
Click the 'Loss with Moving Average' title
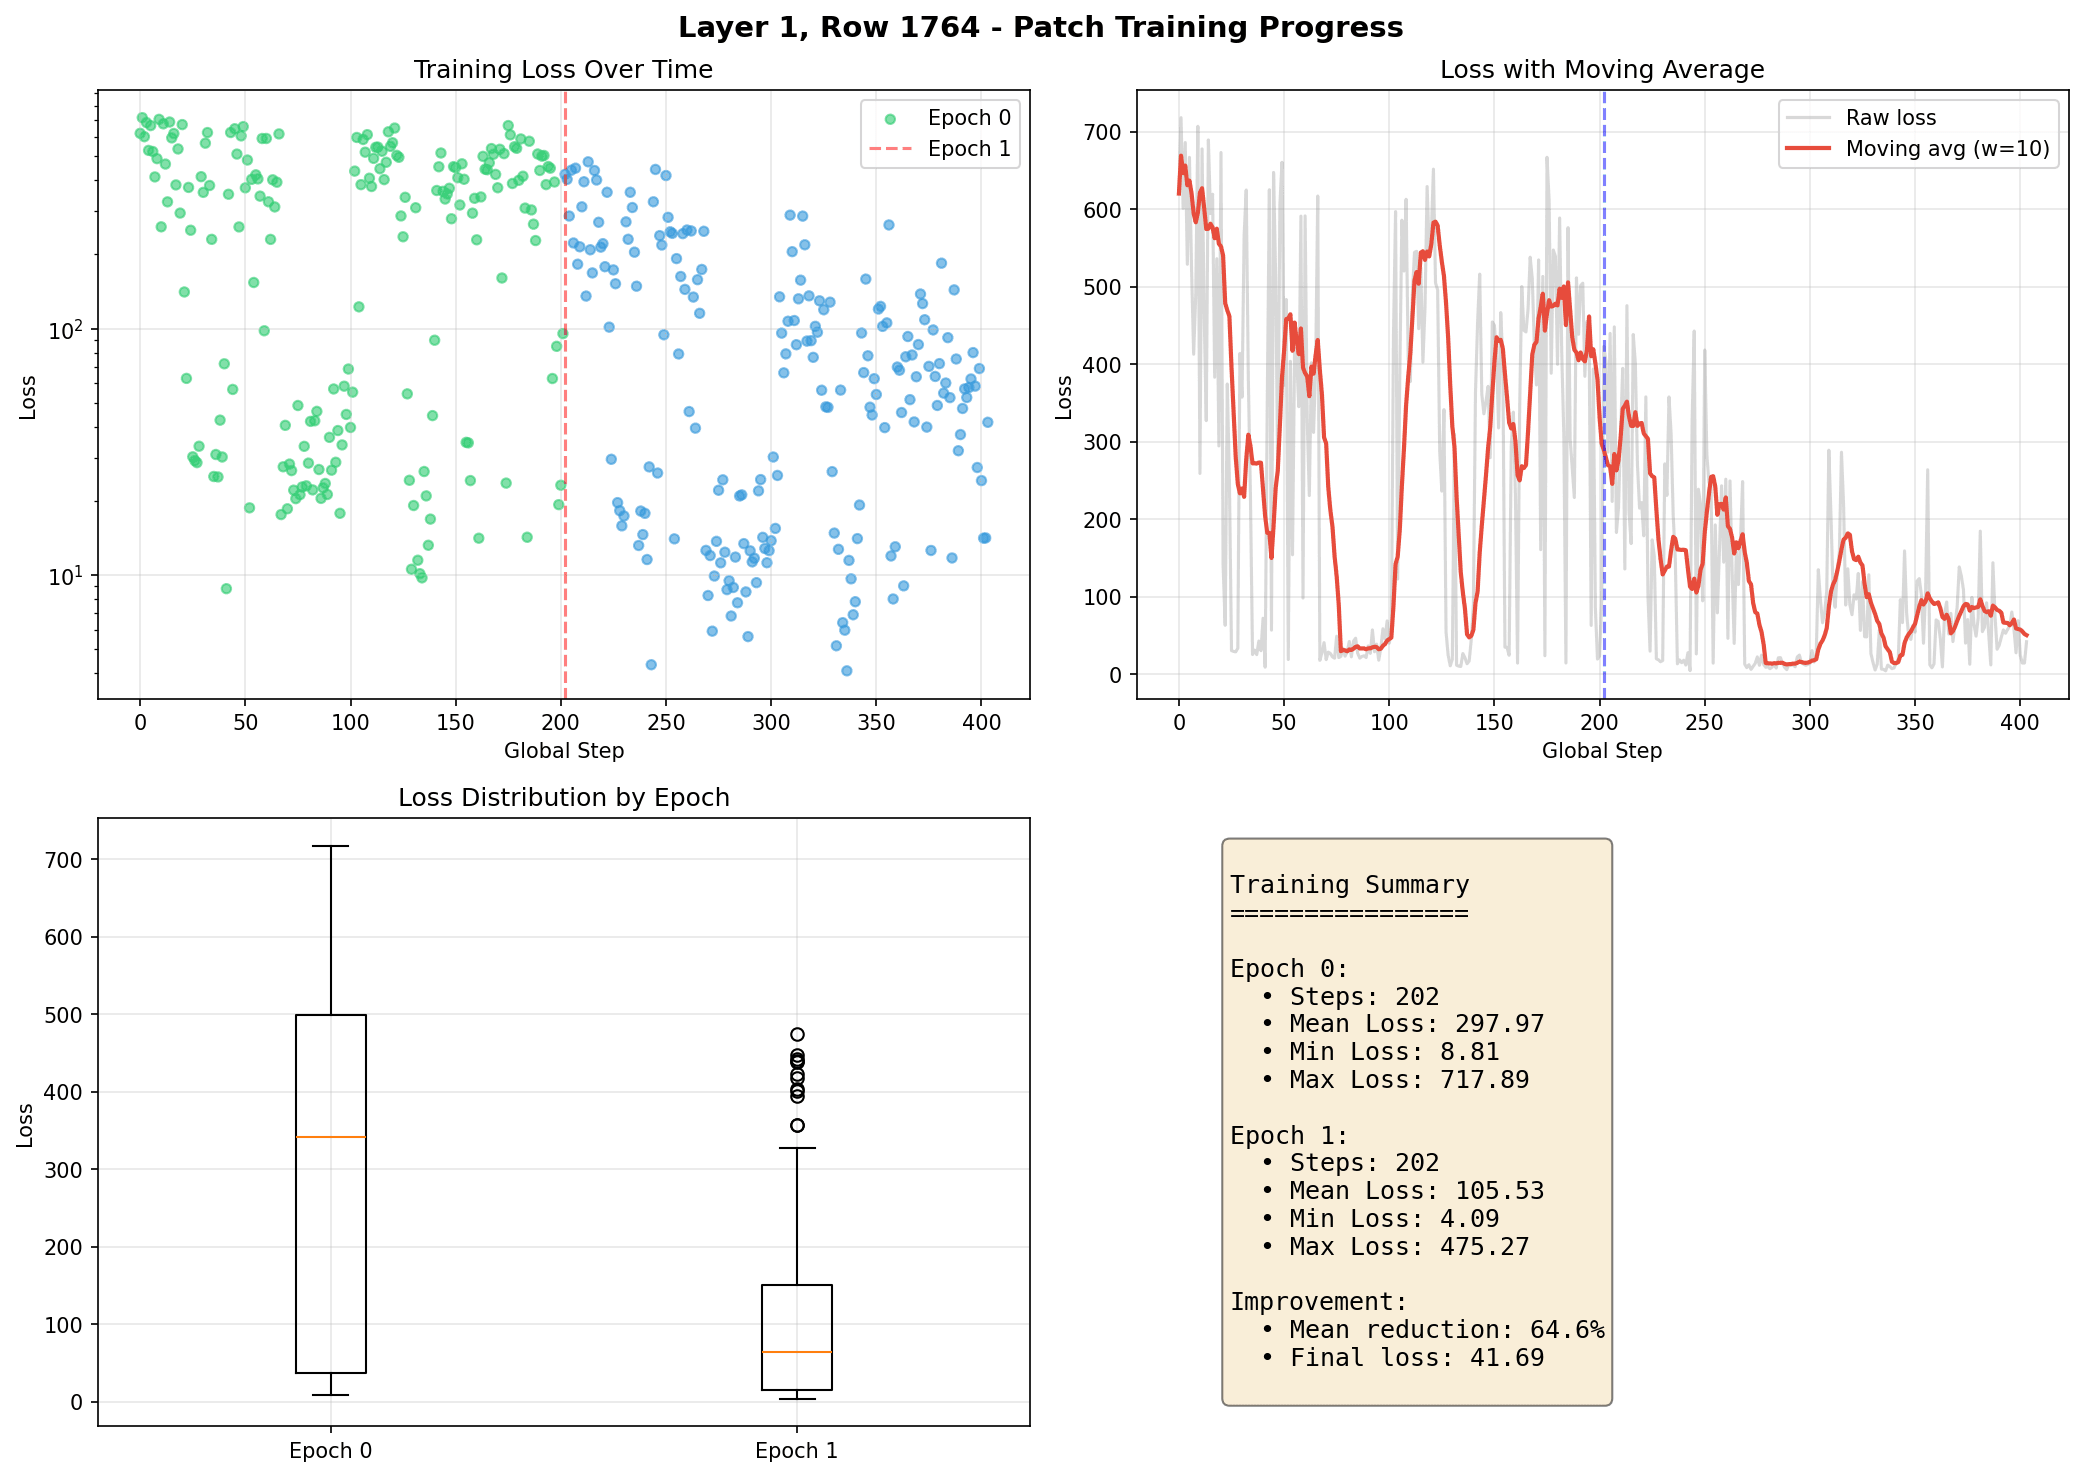pos(1601,70)
